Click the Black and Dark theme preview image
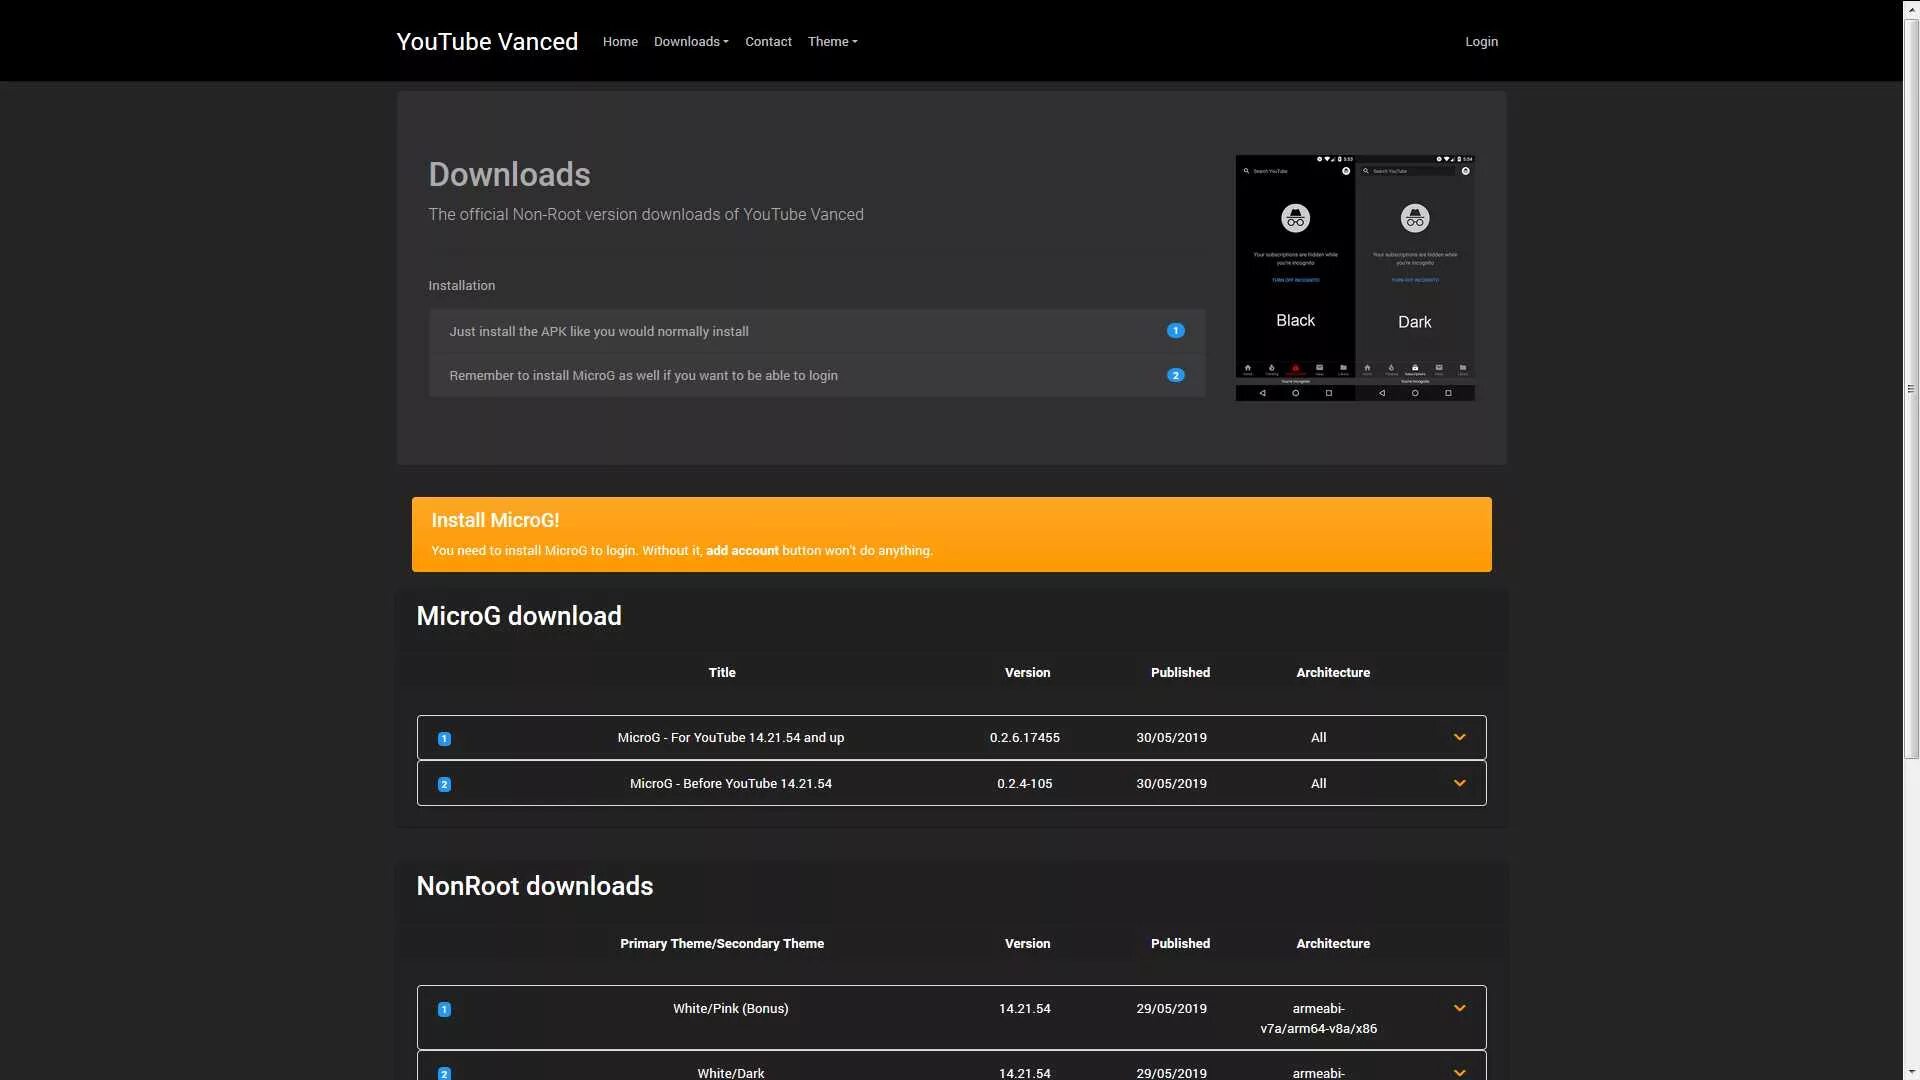The height and width of the screenshot is (1080, 1920). (x=1354, y=278)
